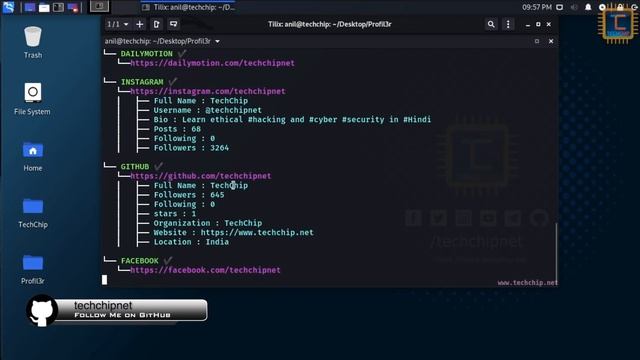Open the Kali applications menu
The width and height of the screenshot is (640, 360).
click(x=8, y=7)
